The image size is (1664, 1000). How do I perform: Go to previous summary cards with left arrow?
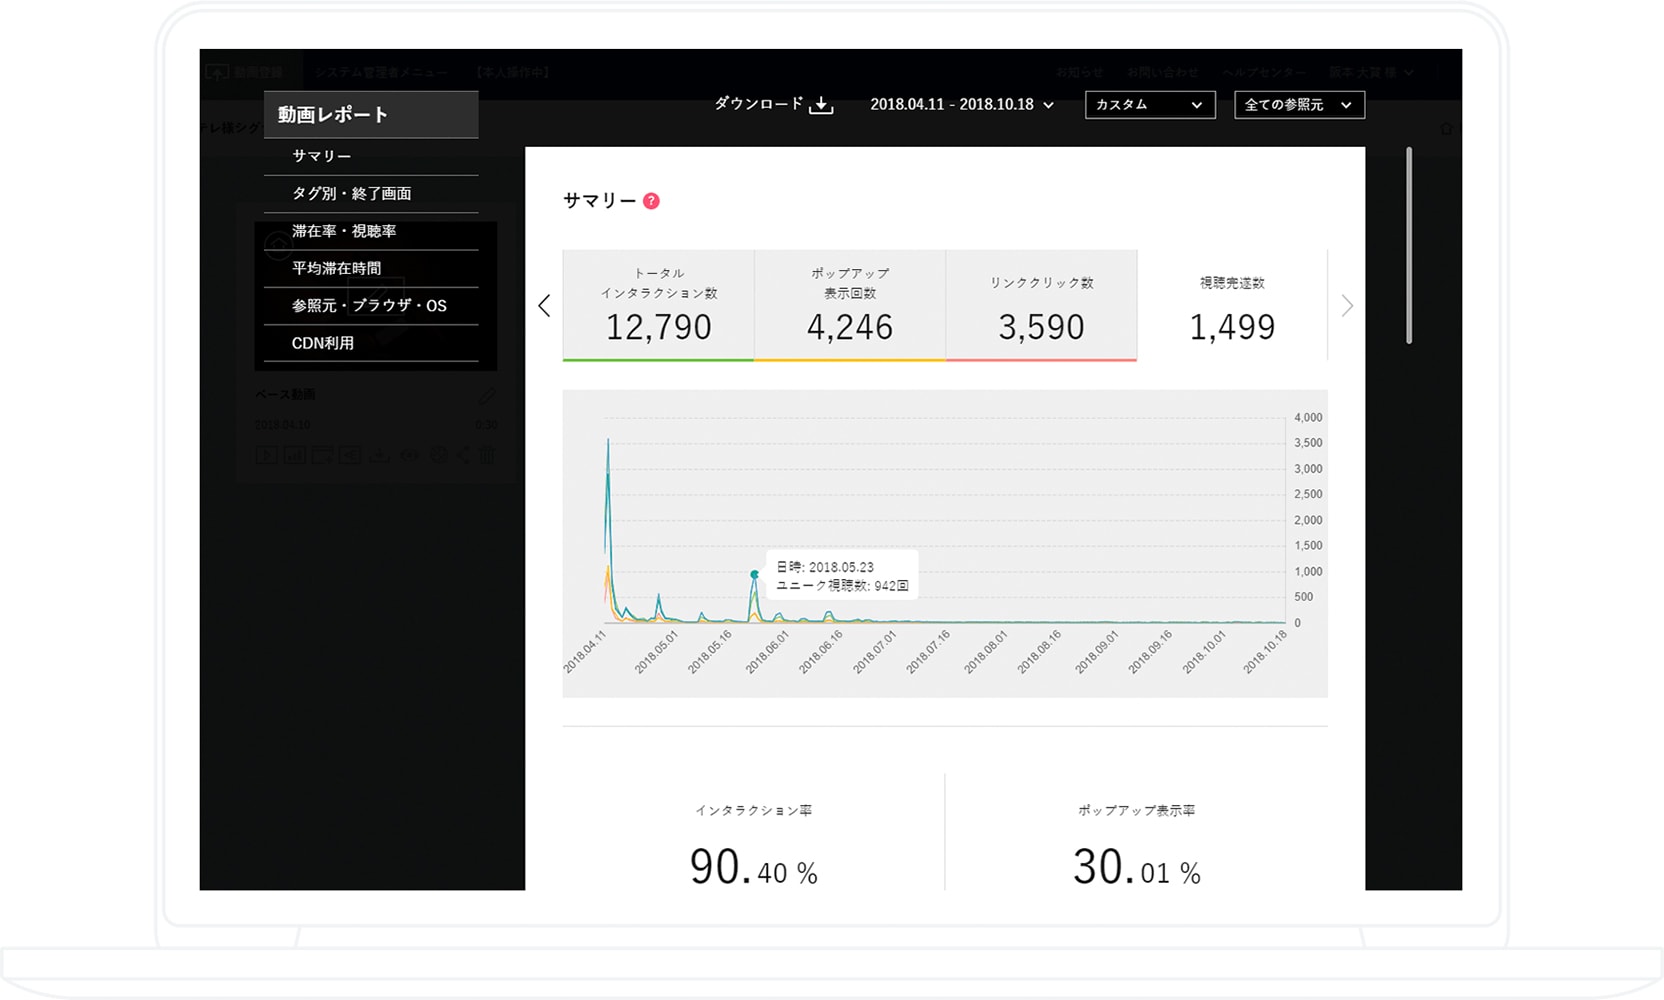[544, 306]
